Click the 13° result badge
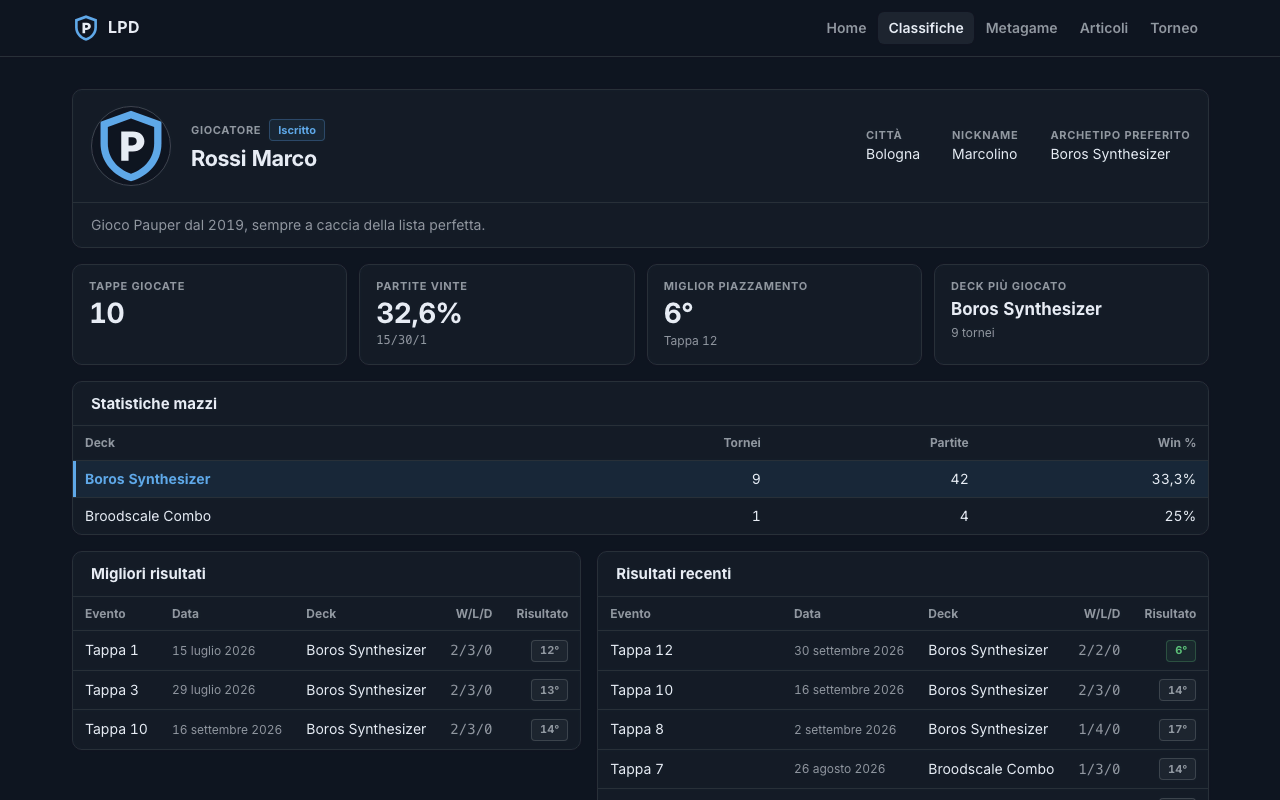The height and width of the screenshot is (800, 1280). pyautogui.click(x=549, y=690)
